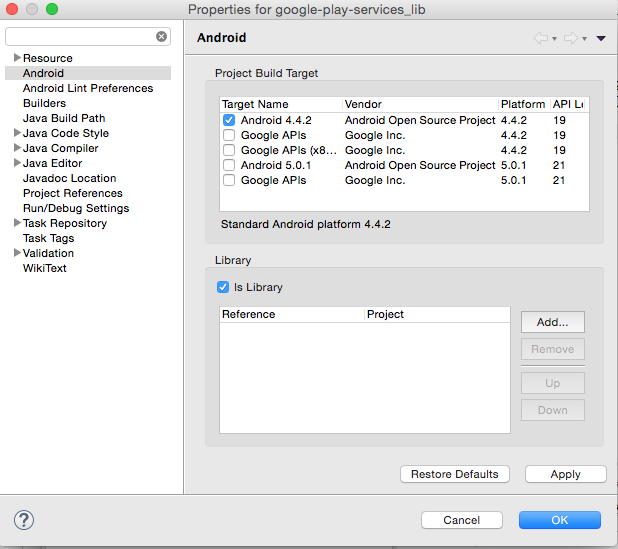The height and width of the screenshot is (549, 618).
Task: Click the Remove library button
Action: pos(553,349)
